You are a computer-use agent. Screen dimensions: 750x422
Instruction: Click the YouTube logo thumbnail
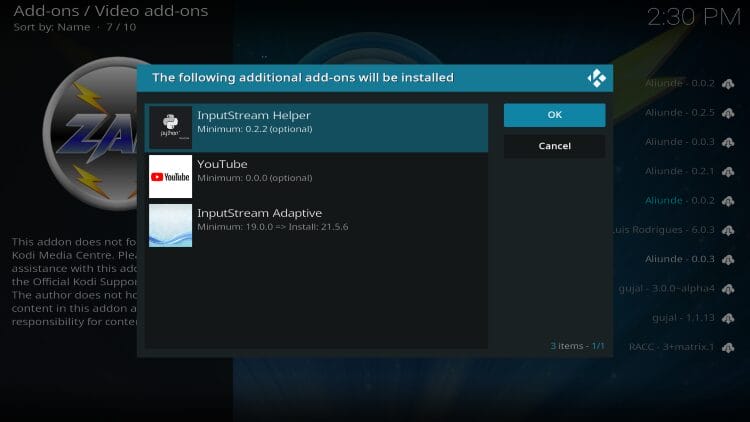[x=170, y=177]
